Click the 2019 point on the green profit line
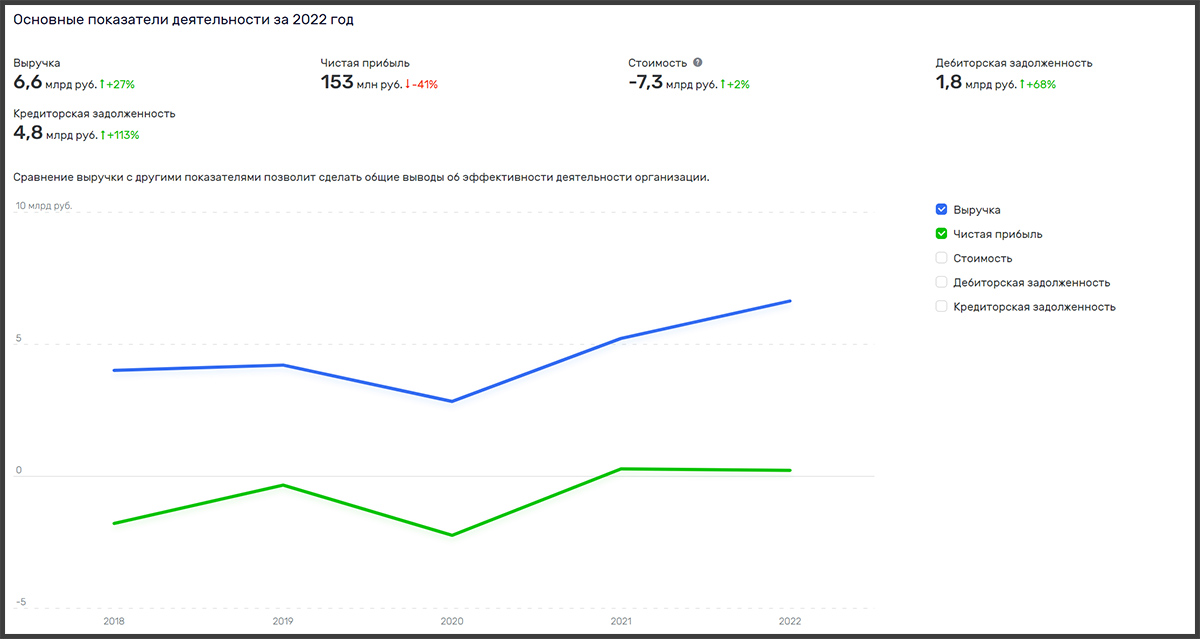This screenshot has height=639, width=1200. pos(284,485)
